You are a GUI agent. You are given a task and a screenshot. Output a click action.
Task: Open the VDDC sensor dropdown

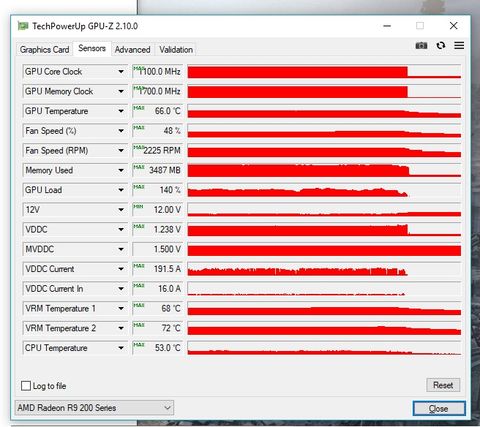click(x=75, y=229)
